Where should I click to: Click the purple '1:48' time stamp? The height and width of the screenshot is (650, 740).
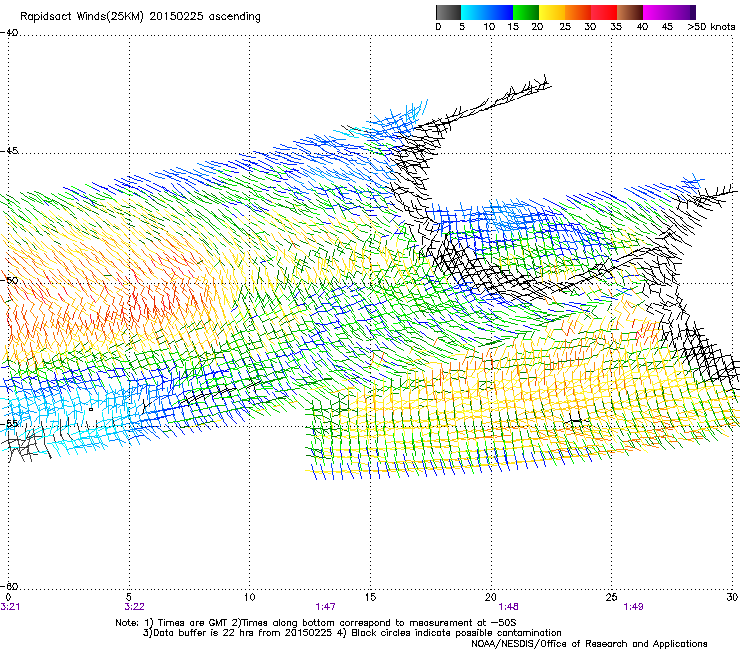[508, 607]
